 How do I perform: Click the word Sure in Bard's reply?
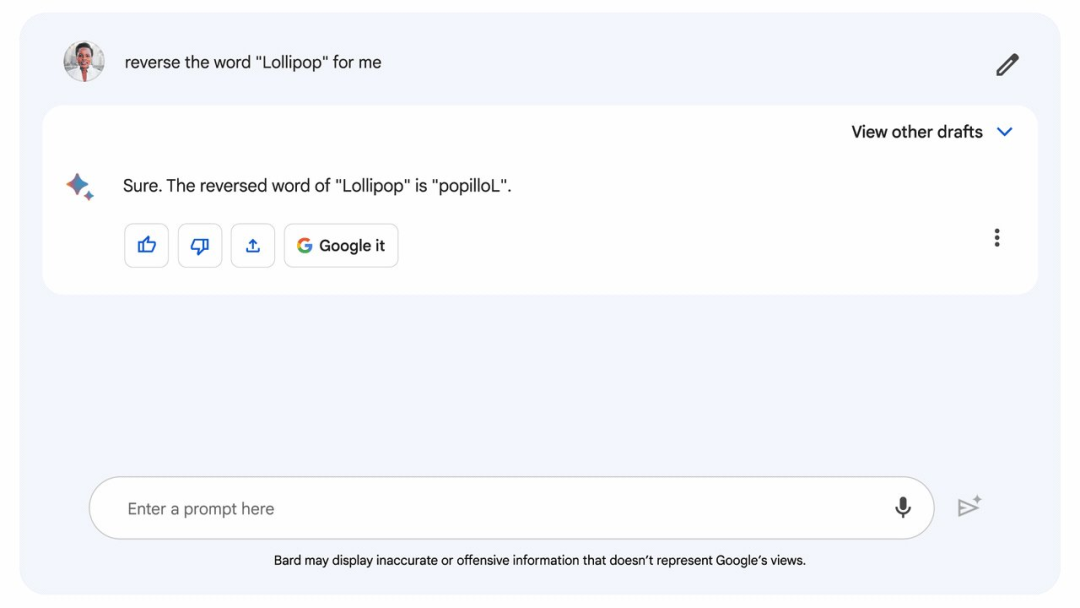point(141,186)
